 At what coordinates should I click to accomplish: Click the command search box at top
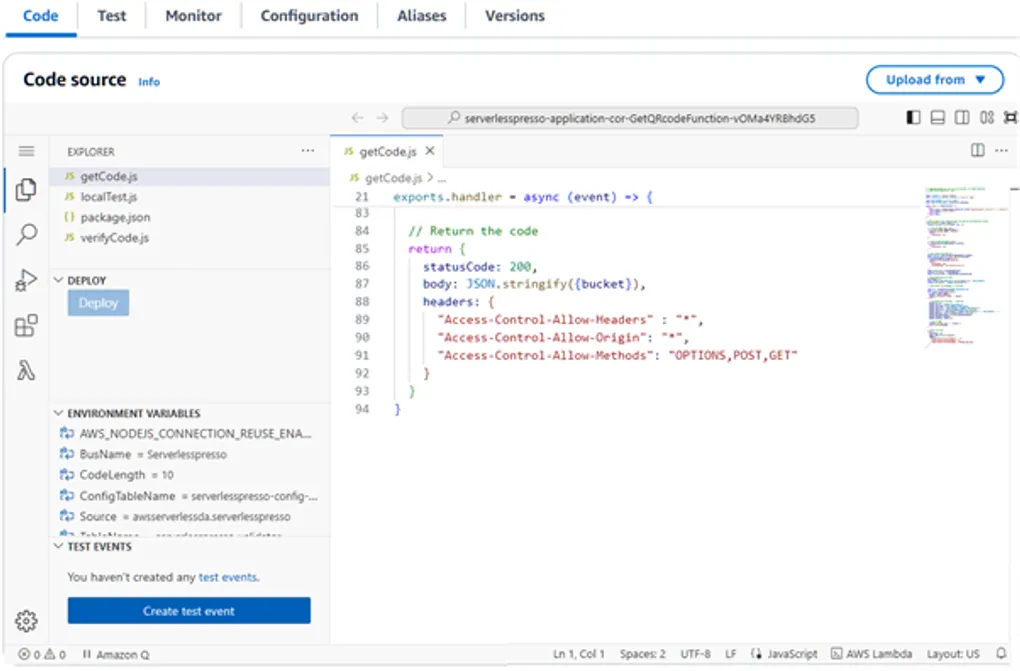[x=630, y=118]
